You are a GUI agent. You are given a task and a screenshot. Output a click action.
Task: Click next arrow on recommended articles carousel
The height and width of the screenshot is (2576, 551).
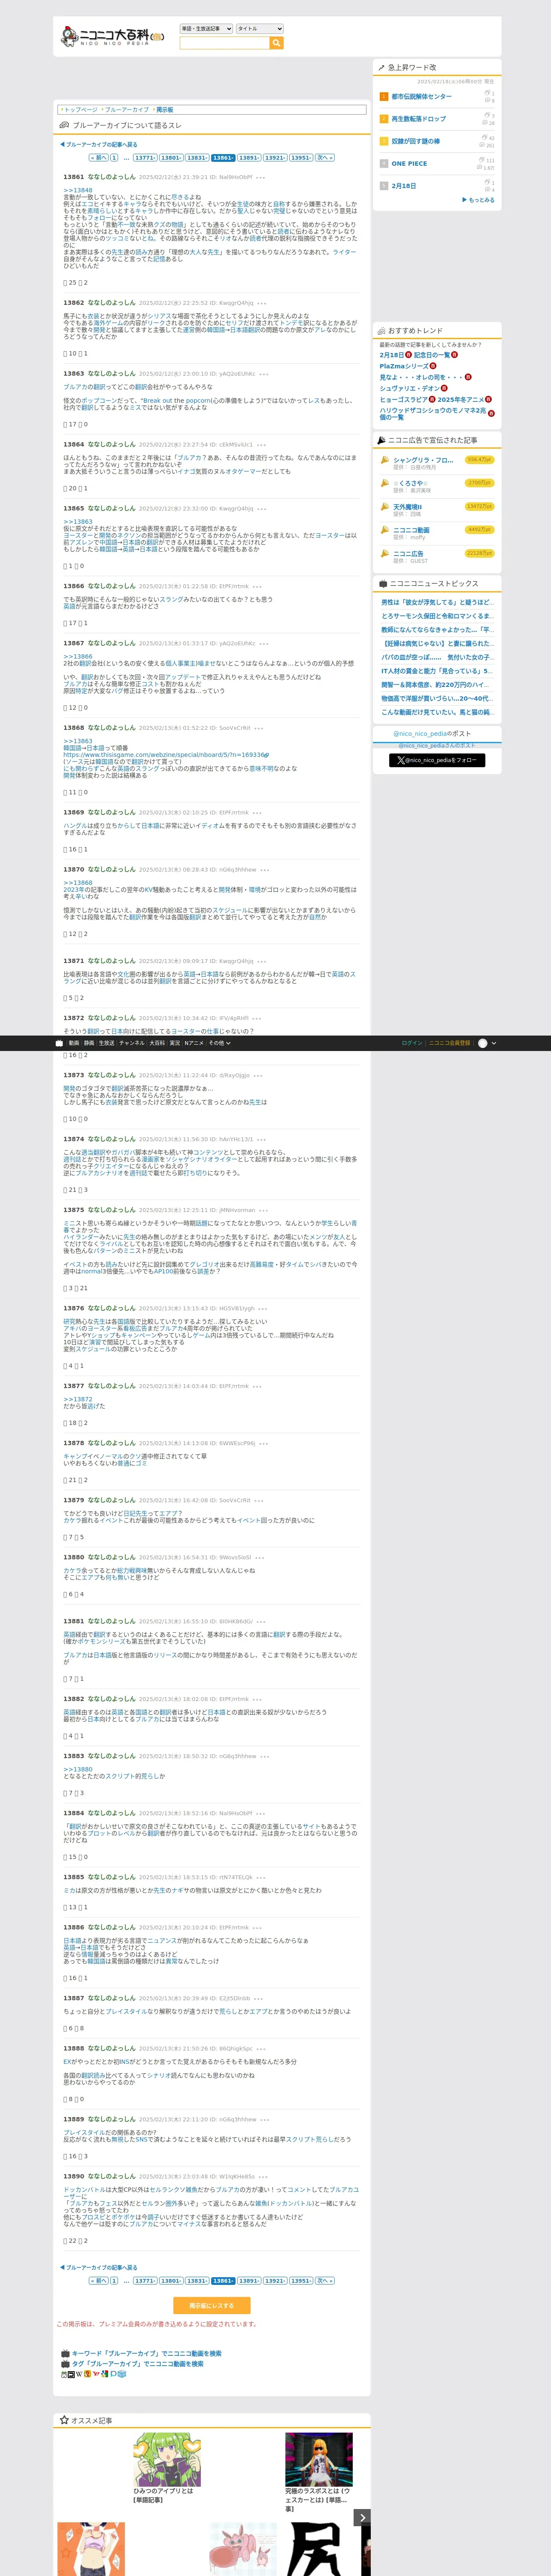tap(362, 2517)
